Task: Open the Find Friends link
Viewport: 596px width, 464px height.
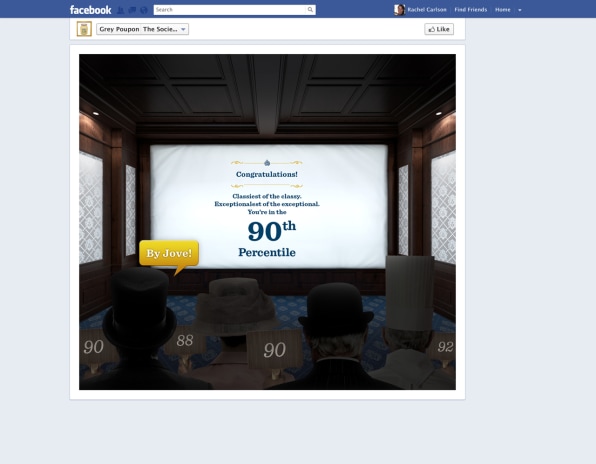Action: tap(471, 10)
